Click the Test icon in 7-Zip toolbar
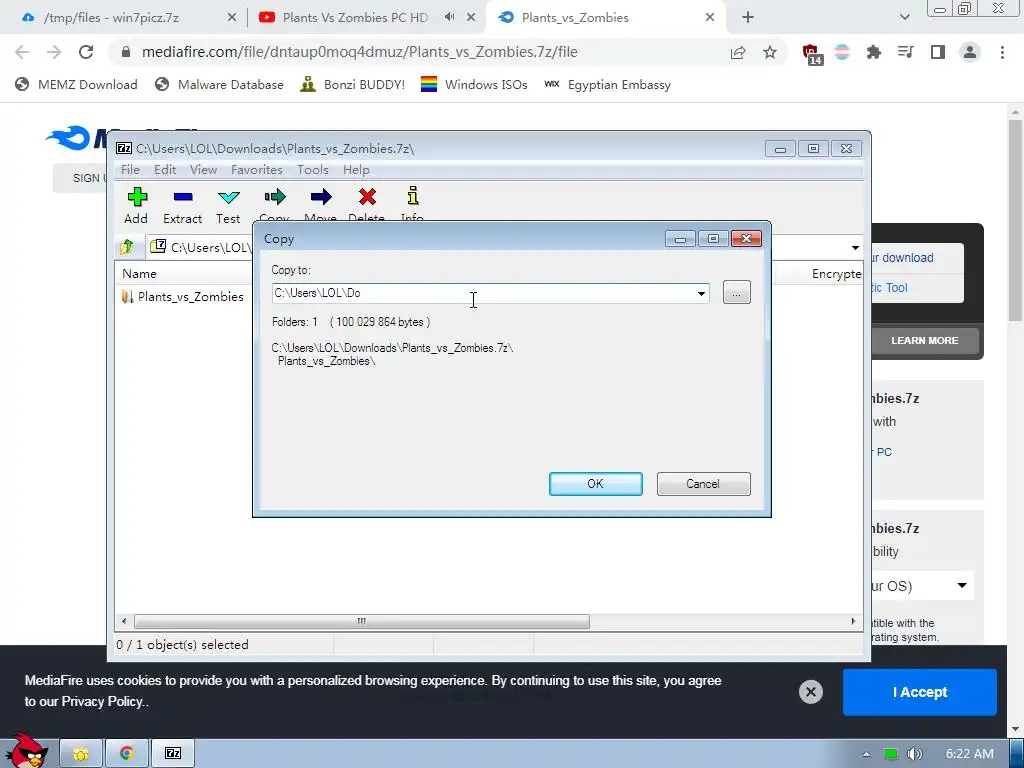The image size is (1024, 768). tap(229, 197)
